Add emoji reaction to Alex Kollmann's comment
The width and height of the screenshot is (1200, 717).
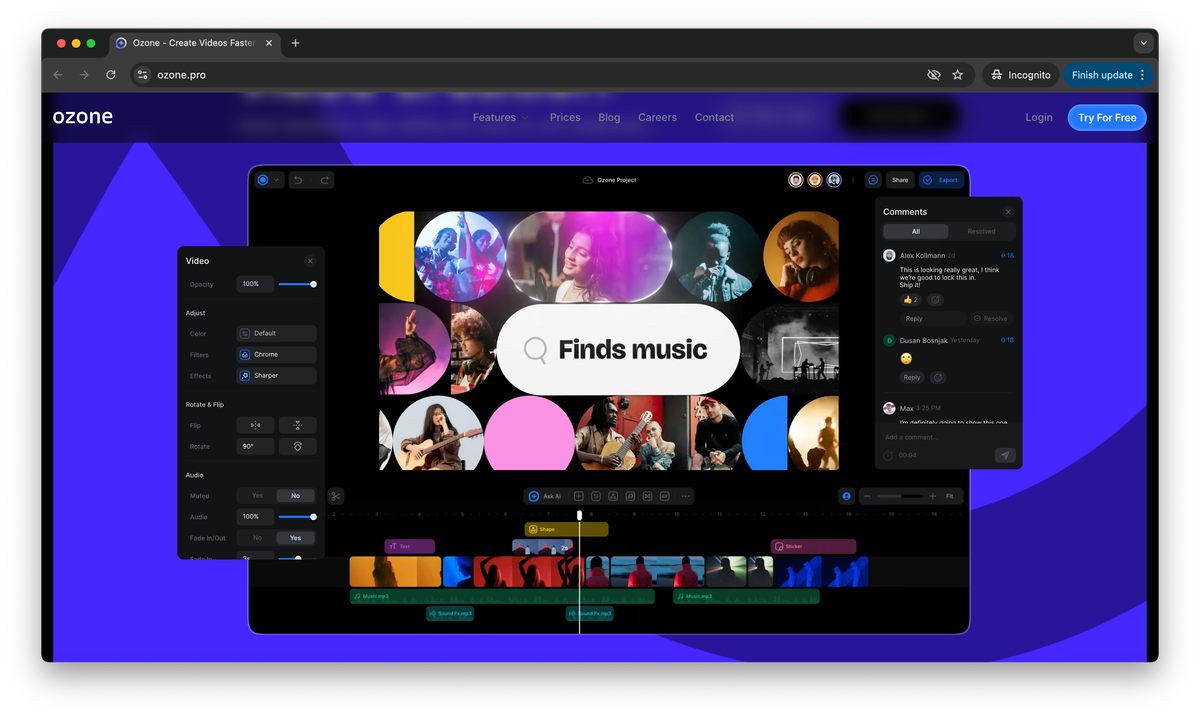[x=936, y=300]
